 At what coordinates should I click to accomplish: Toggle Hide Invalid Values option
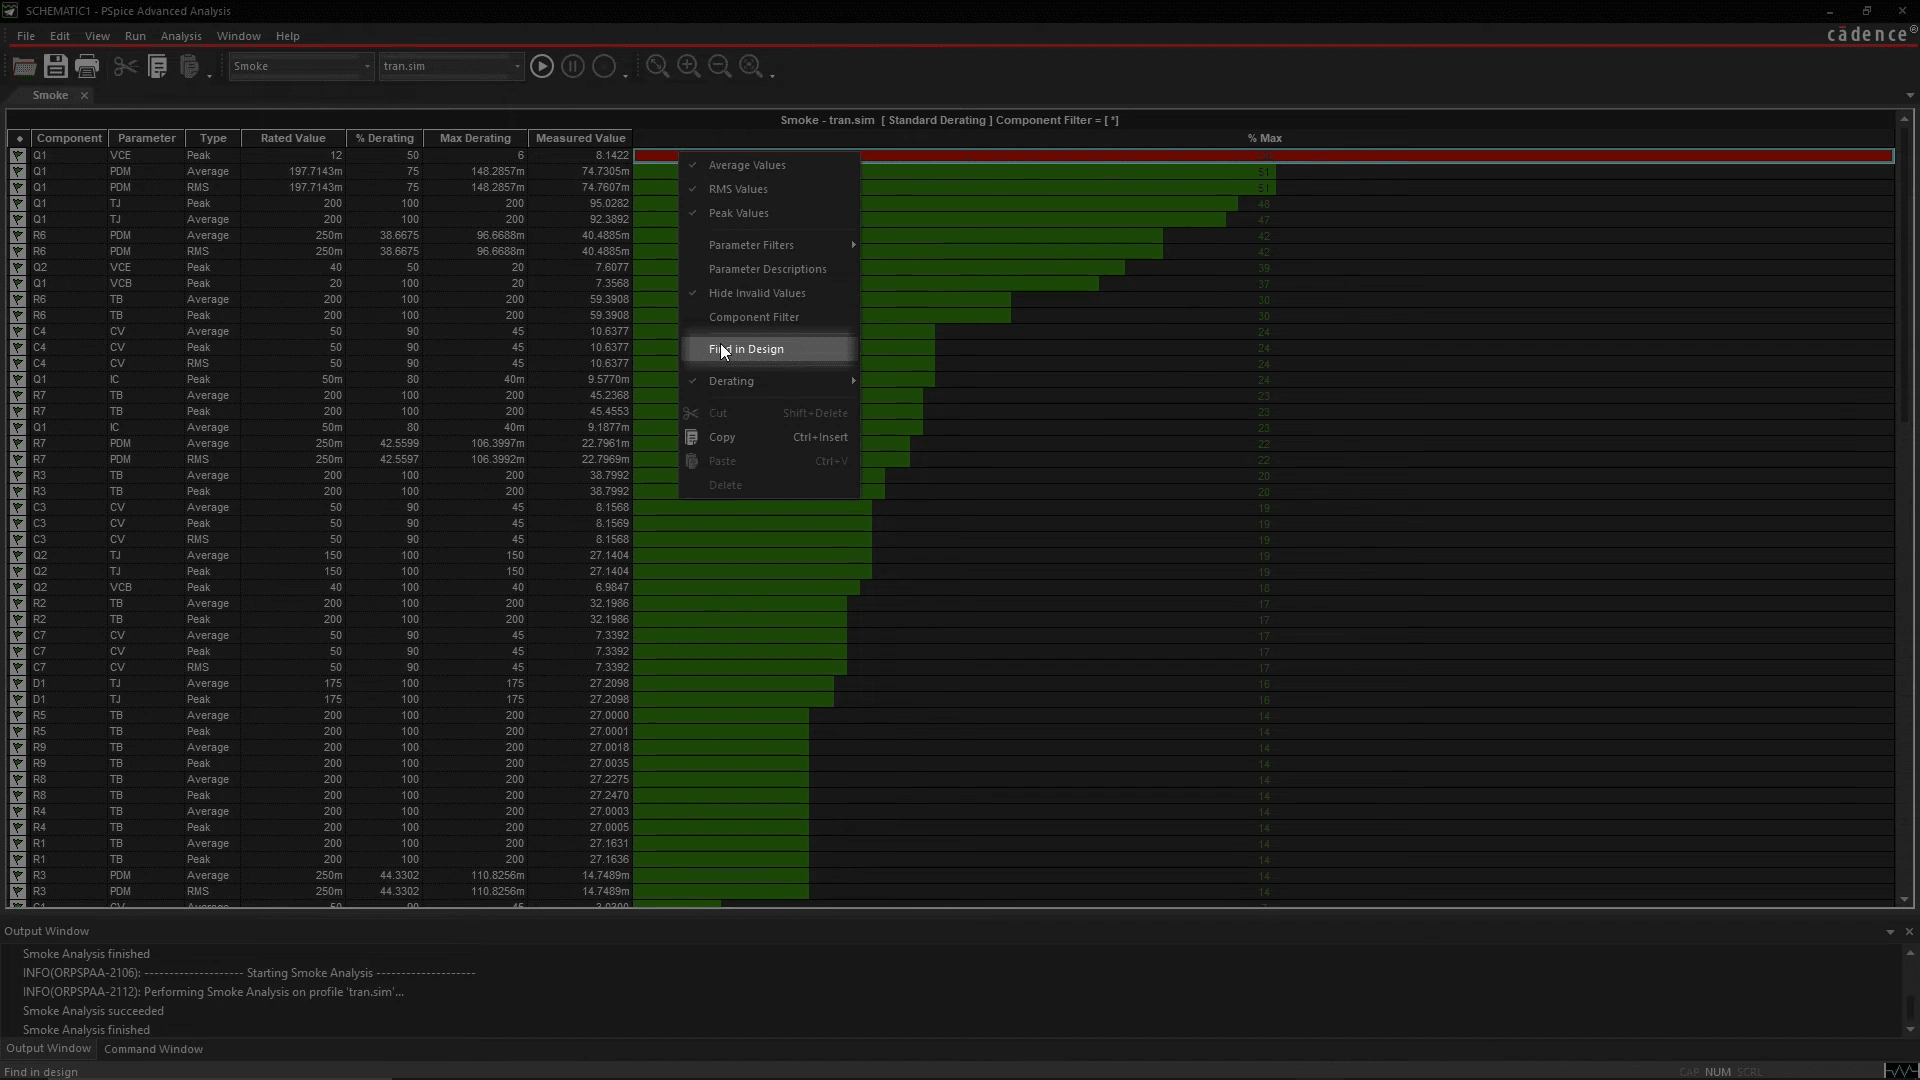point(769,293)
